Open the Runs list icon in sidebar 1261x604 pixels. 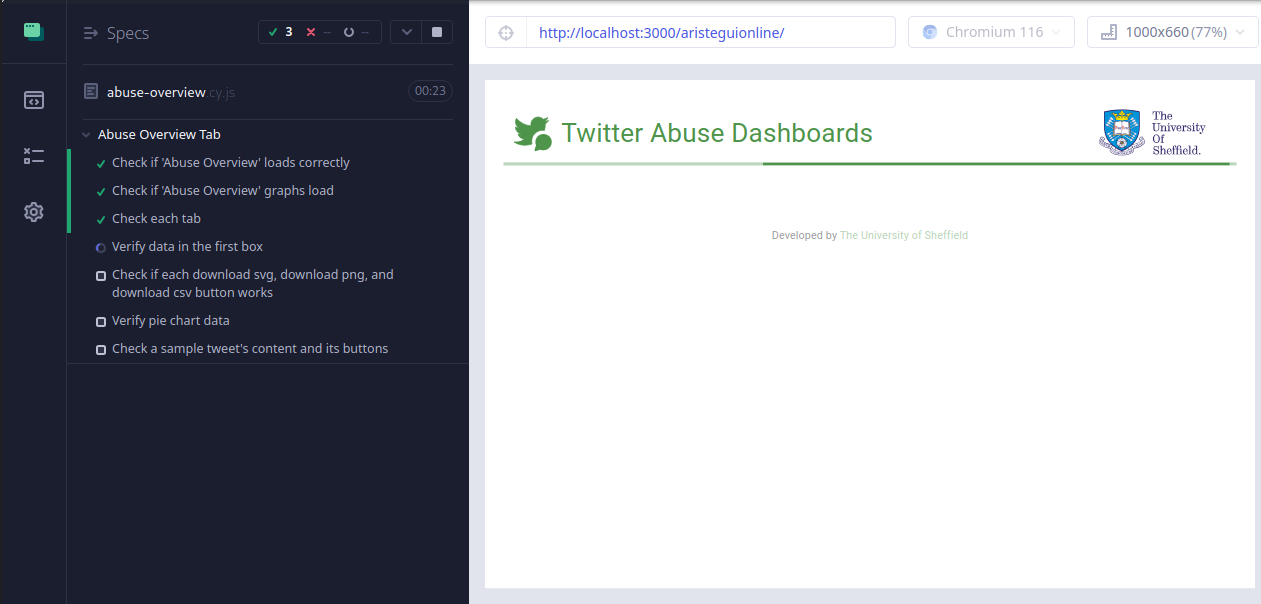click(x=34, y=156)
